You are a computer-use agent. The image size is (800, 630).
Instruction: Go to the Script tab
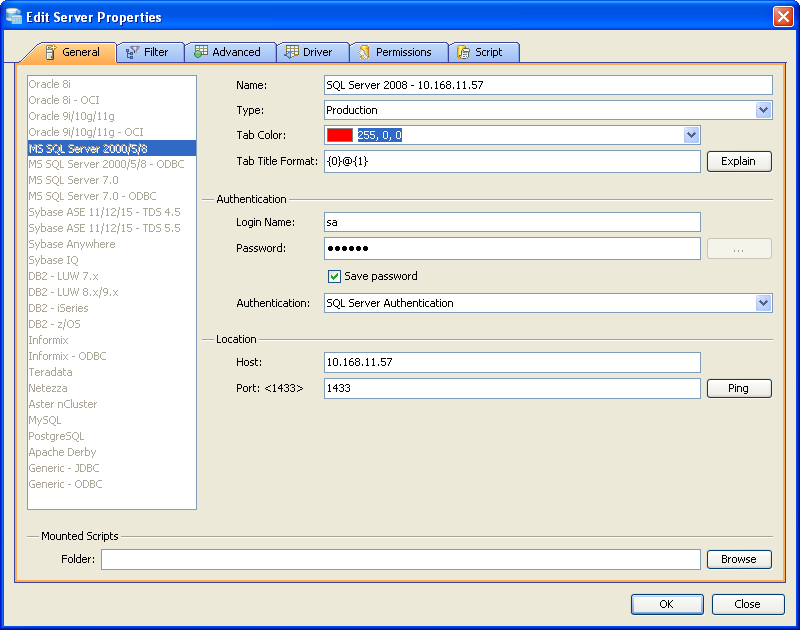tap(484, 52)
